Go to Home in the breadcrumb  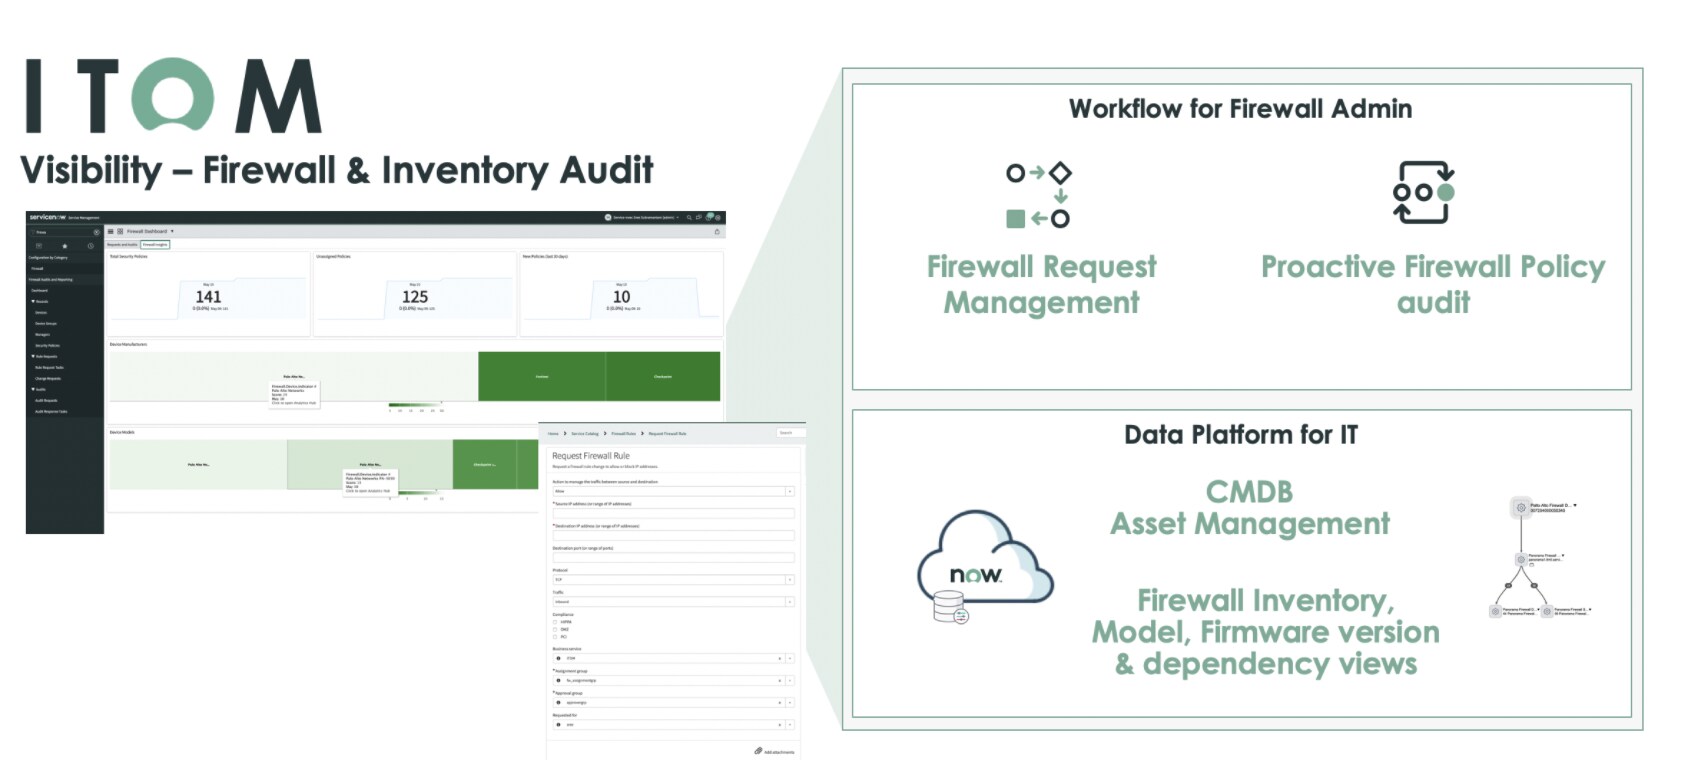click(x=553, y=434)
